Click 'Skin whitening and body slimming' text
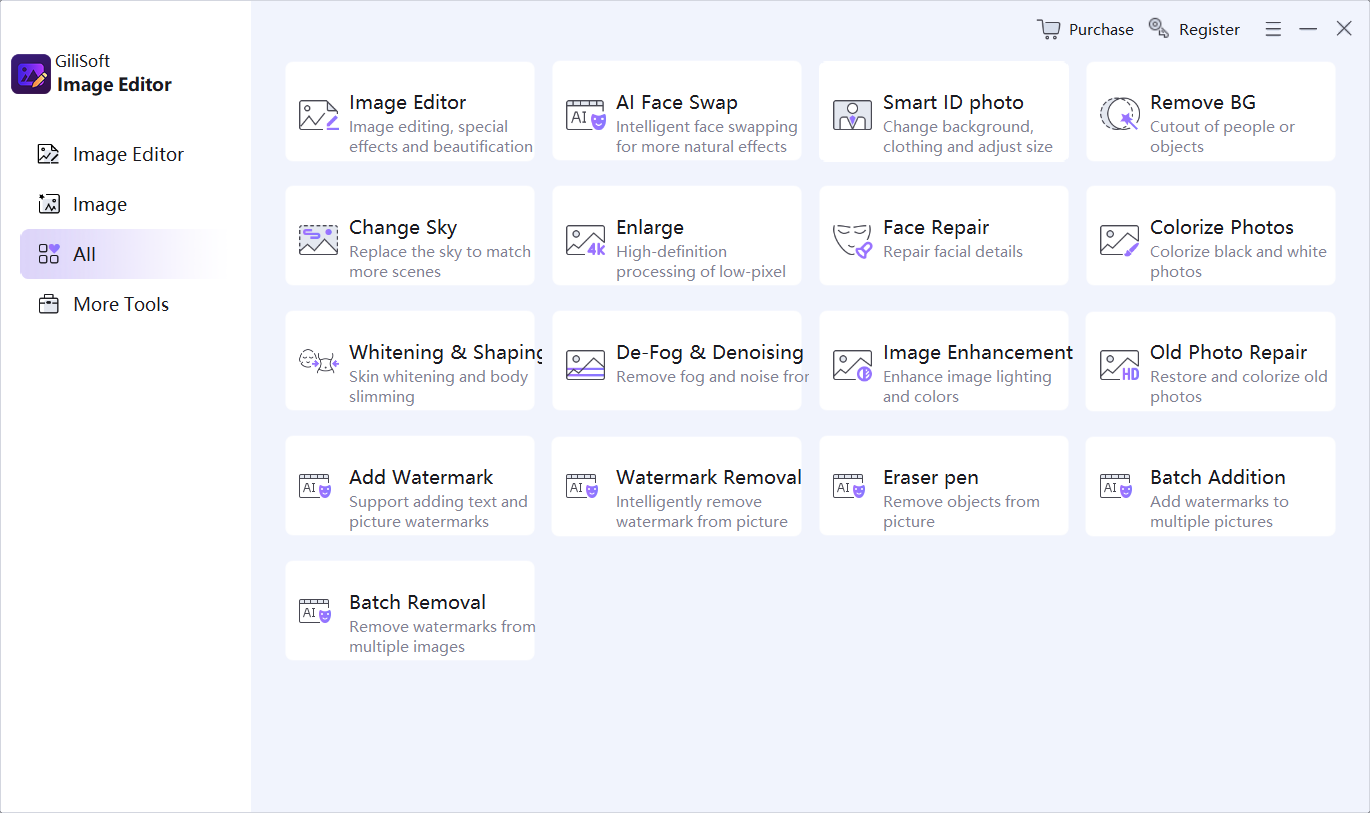This screenshot has width=1370, height=813. (x=438, y=387)
